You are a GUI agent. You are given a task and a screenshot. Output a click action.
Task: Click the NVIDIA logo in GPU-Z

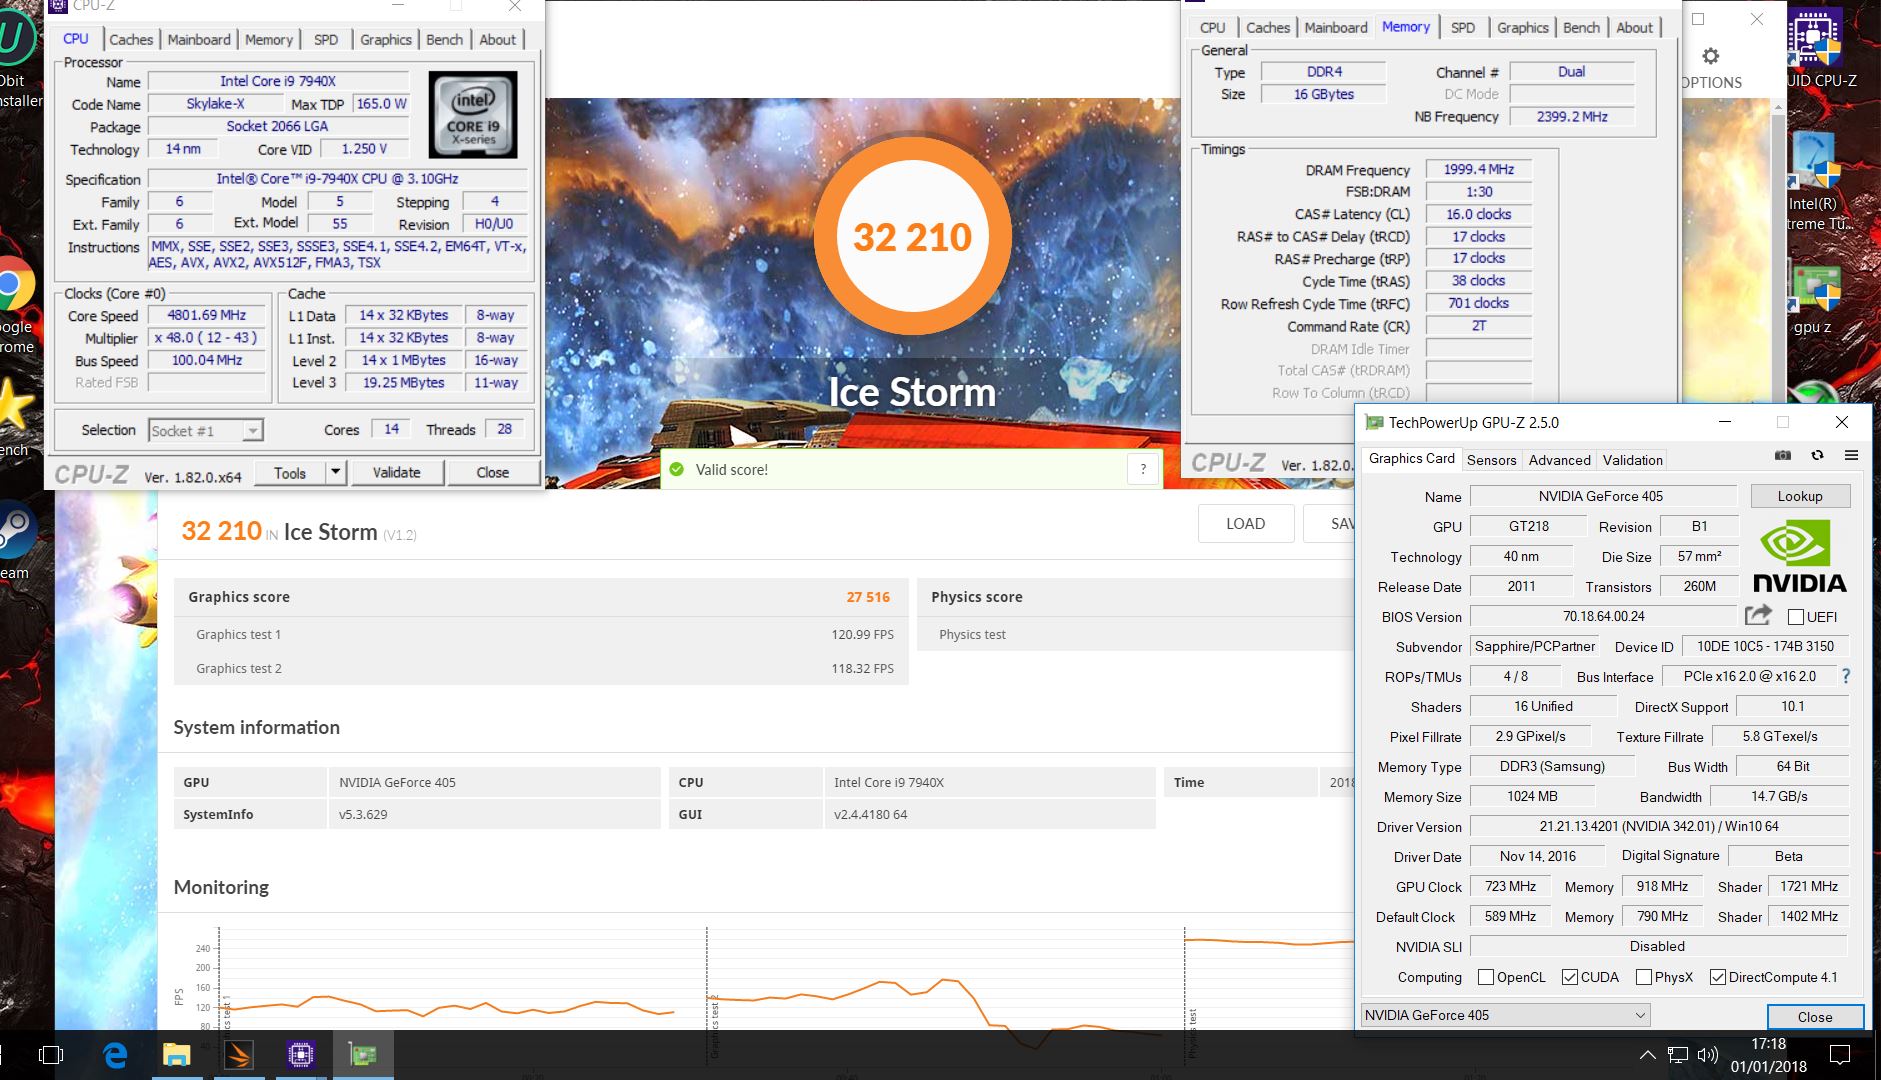point(1800,557)
